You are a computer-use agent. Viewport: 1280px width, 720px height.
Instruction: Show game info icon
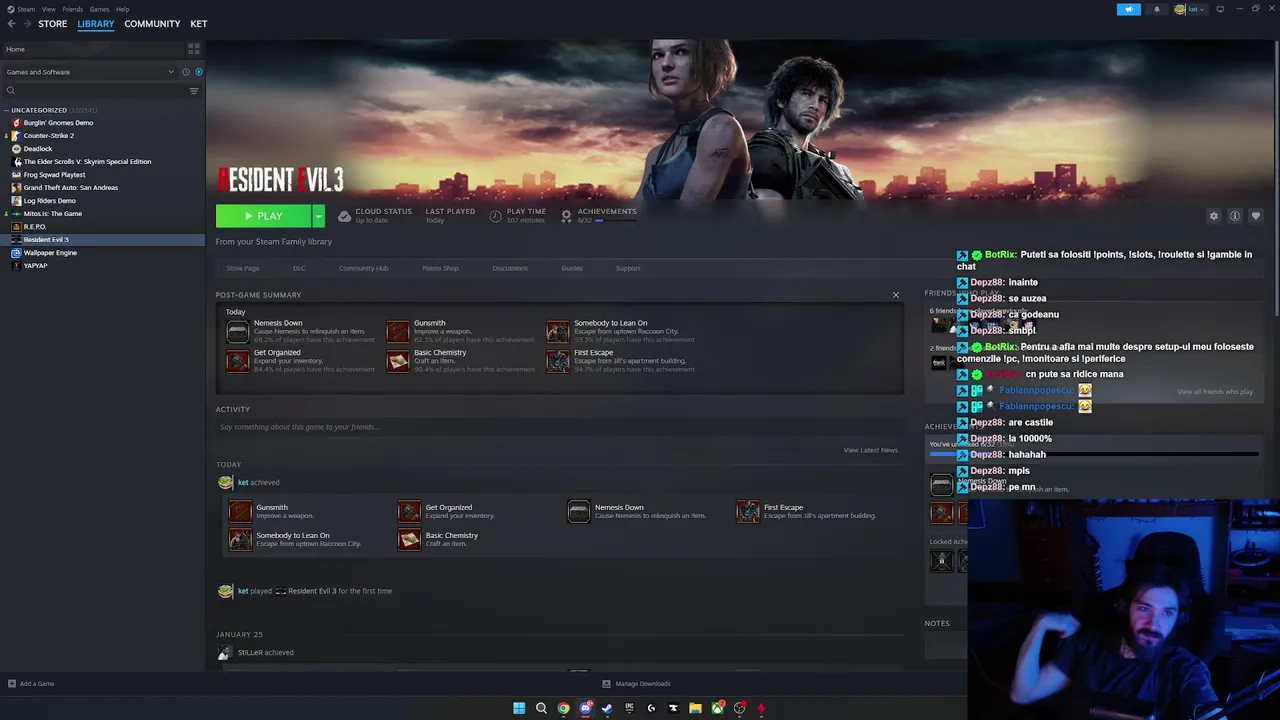point(1235,216)
